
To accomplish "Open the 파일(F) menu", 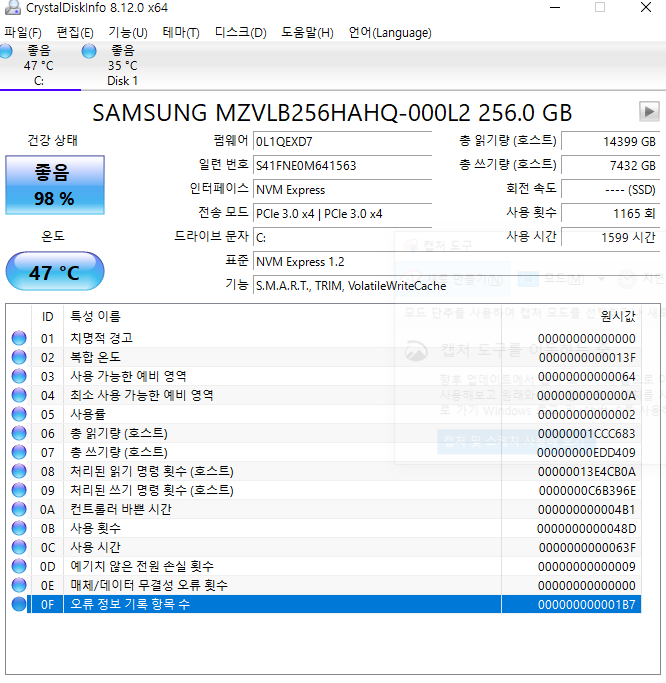I will tap(23, 33).
